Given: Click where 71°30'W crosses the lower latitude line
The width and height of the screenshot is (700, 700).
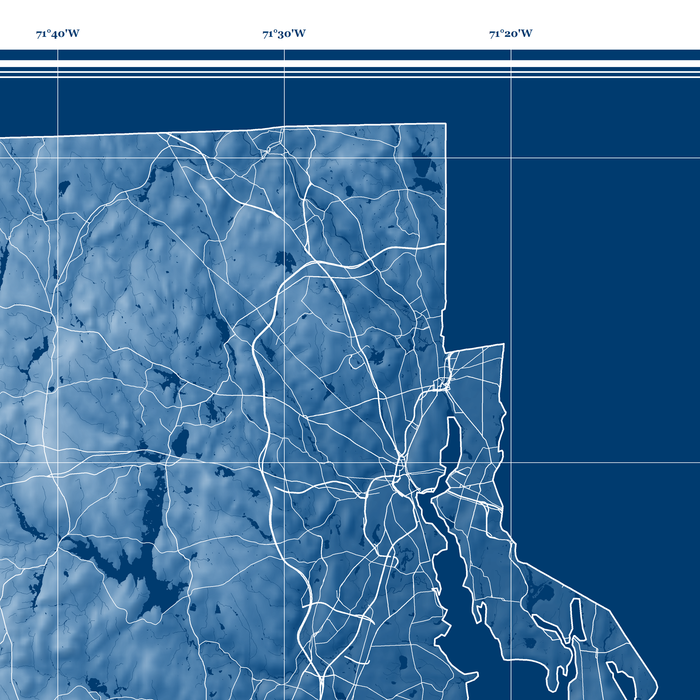Looking at the screenshot, I should click(284, 462).
